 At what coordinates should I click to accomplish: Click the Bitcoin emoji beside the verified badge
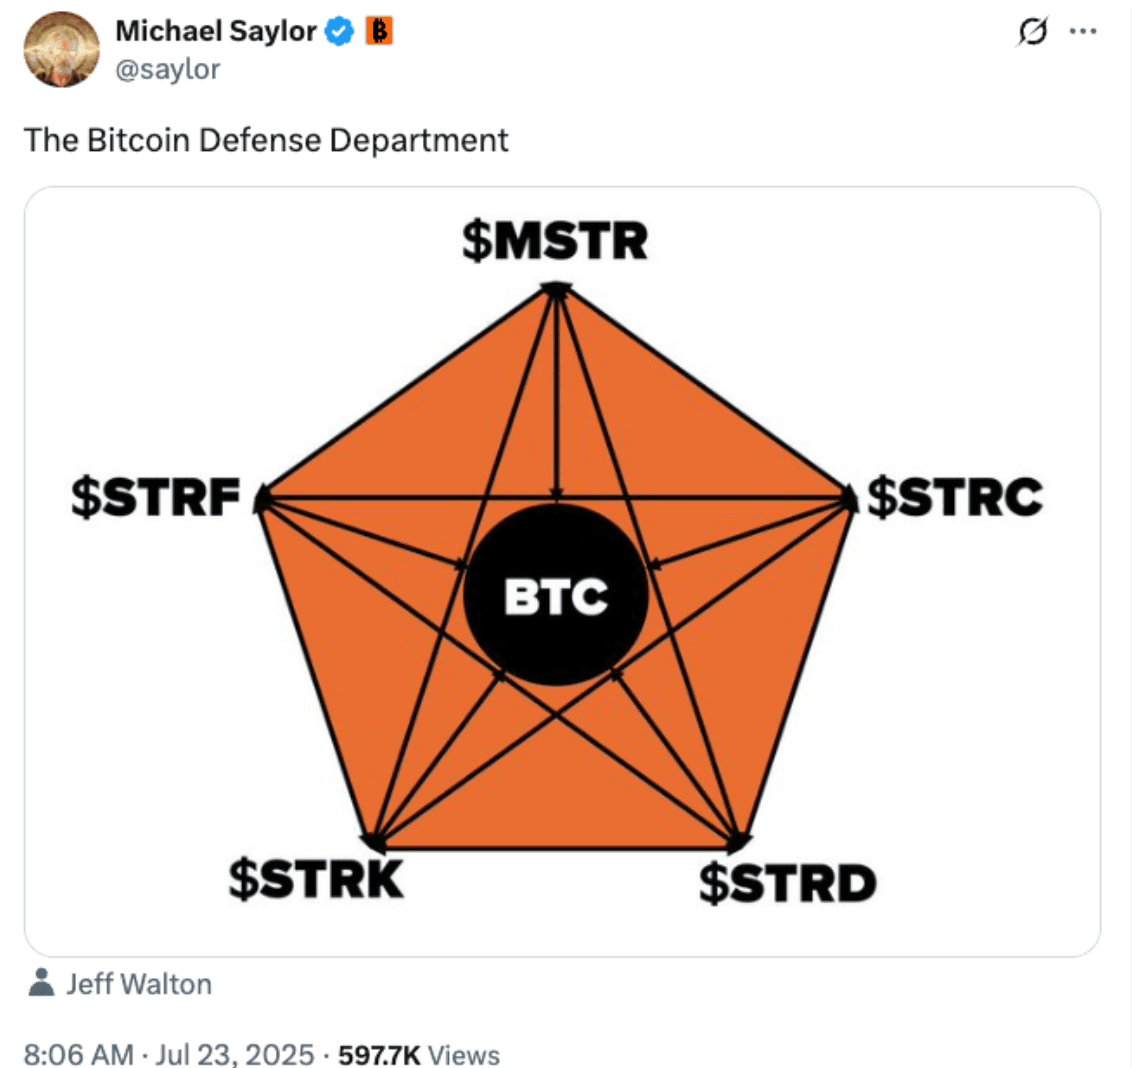[x=378, y=30]
